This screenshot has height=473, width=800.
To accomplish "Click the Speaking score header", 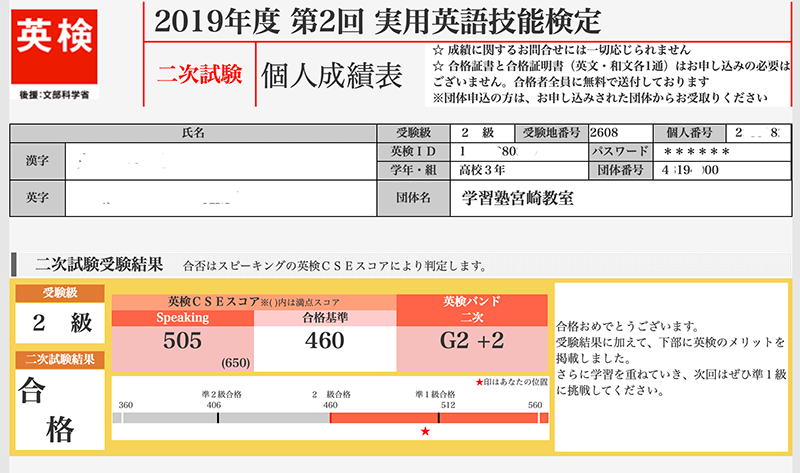I will tap(182, 317).
